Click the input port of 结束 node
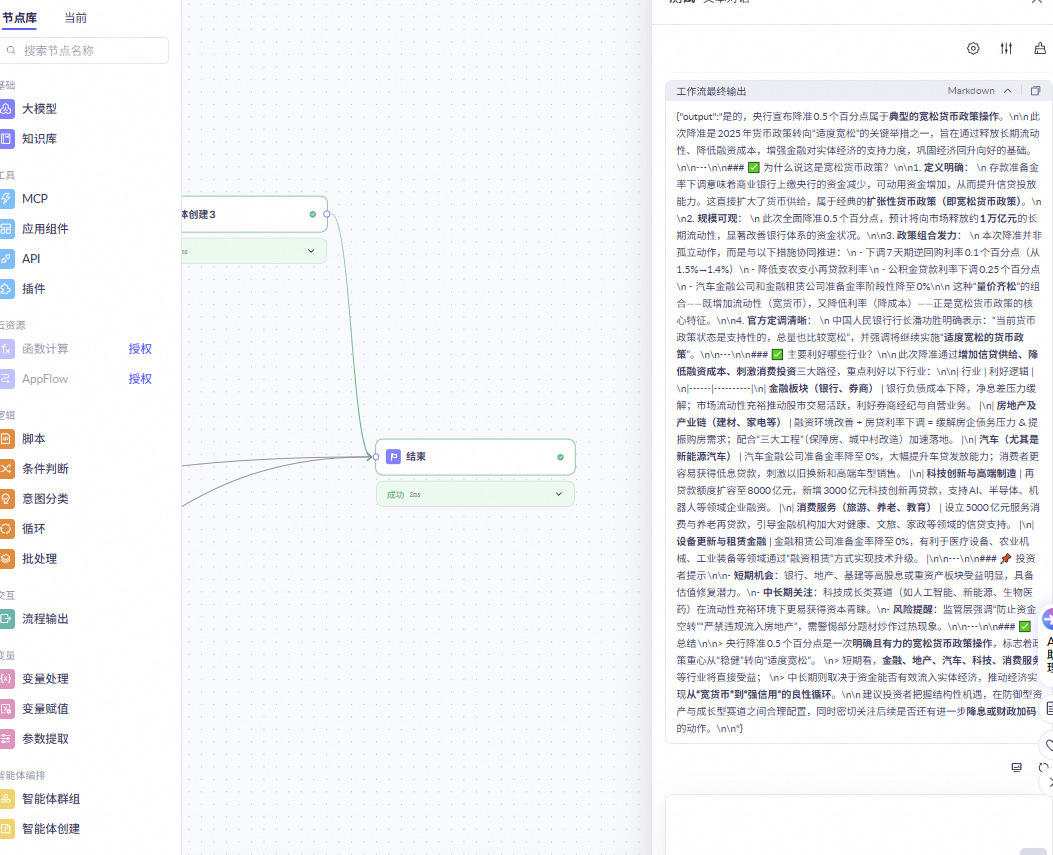1053x855 pixels. coord(375,457)
